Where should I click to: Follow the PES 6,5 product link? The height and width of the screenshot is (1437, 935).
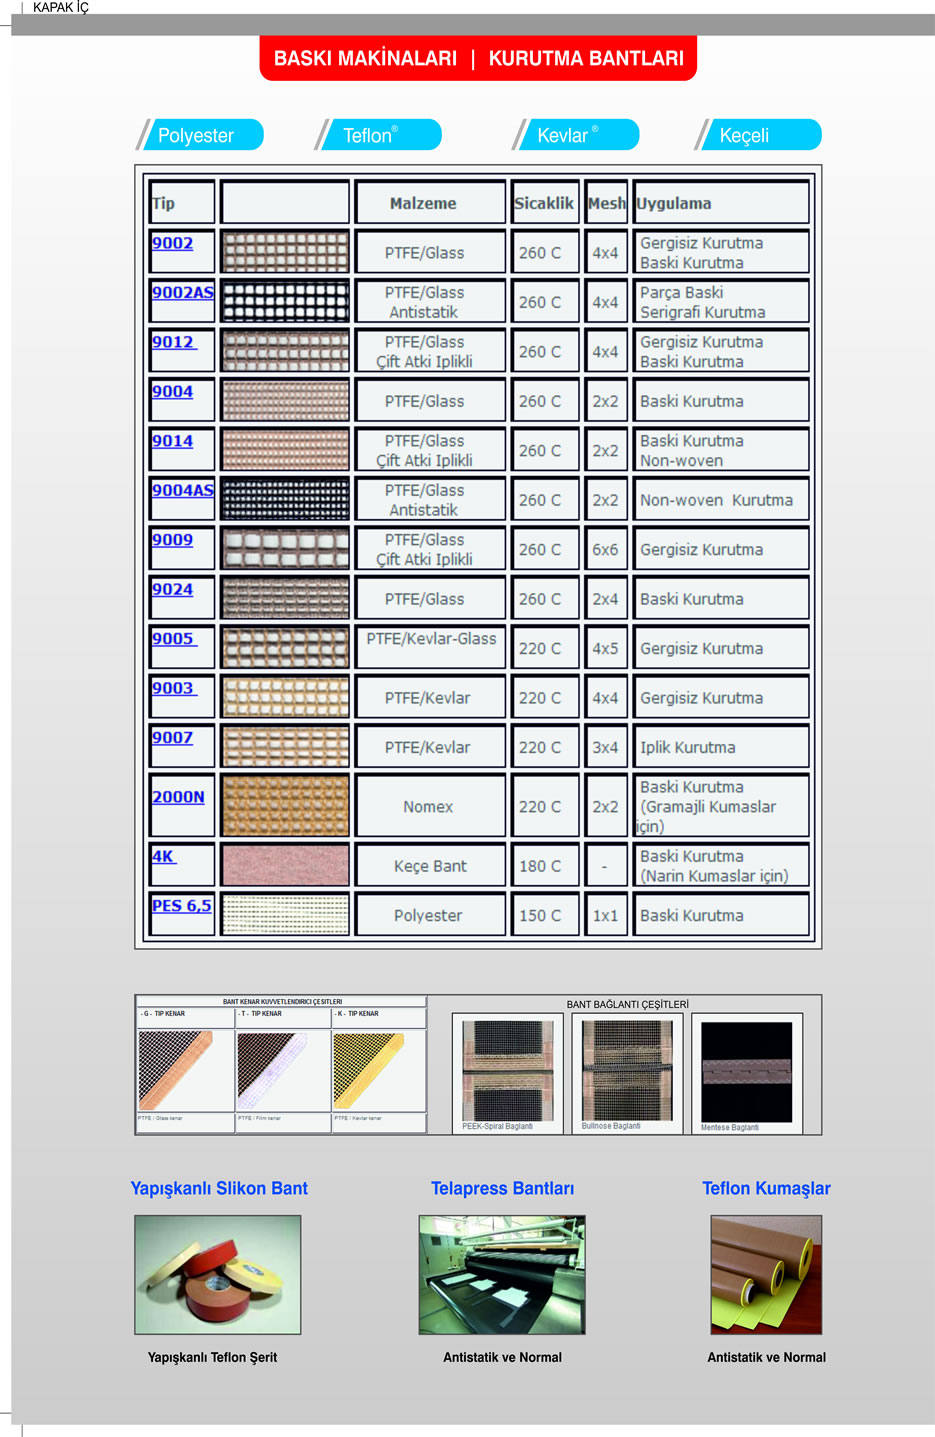181,906
